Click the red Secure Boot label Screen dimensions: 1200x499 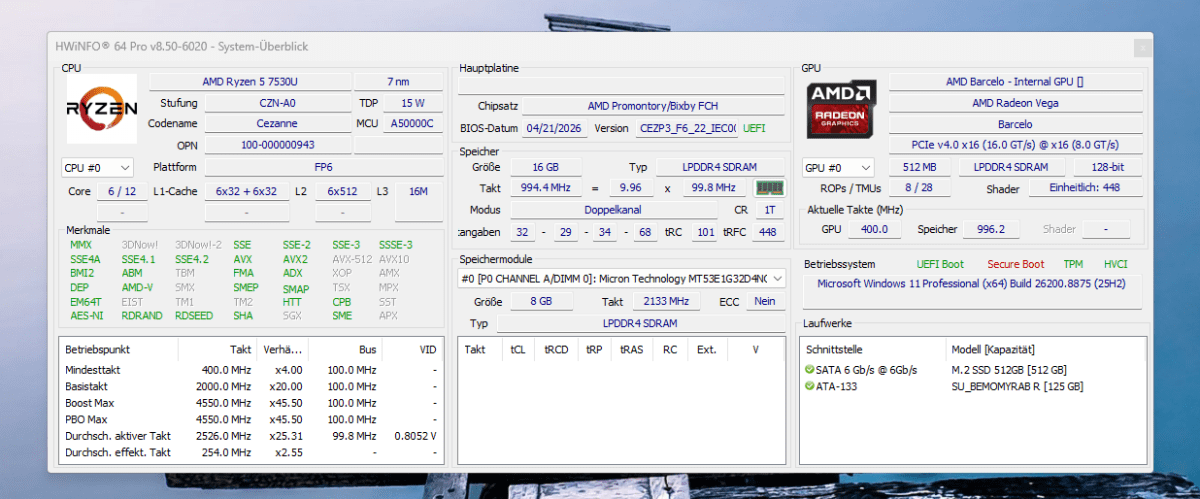coord(1016,265)
